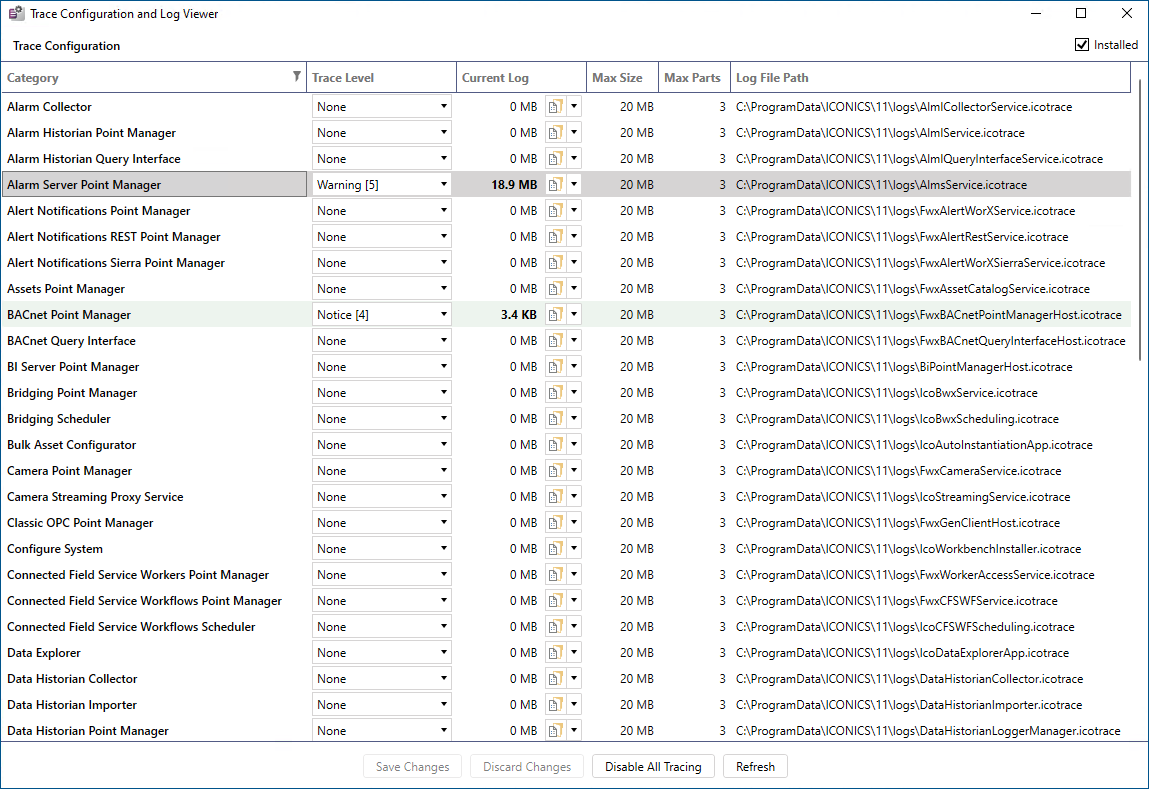Open the log file icon for Alarm Collector
The width and height of the screenshot is (1149, 789).
(555, 107)
